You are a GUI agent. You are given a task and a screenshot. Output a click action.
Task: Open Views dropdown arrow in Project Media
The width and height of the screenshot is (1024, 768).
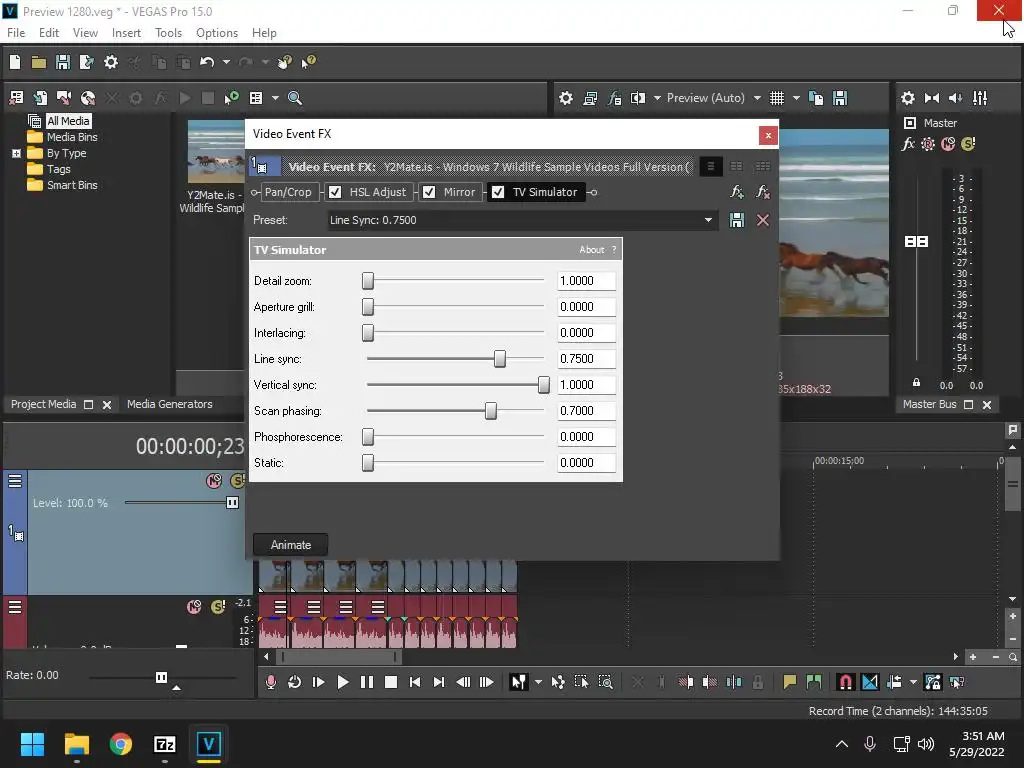coord(275,98)
